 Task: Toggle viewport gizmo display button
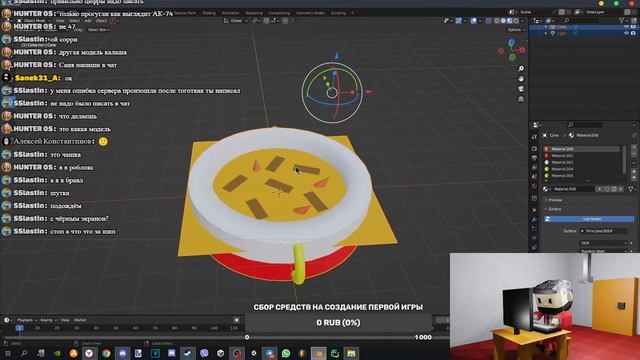pyautogui.click(x=459, y=20)
